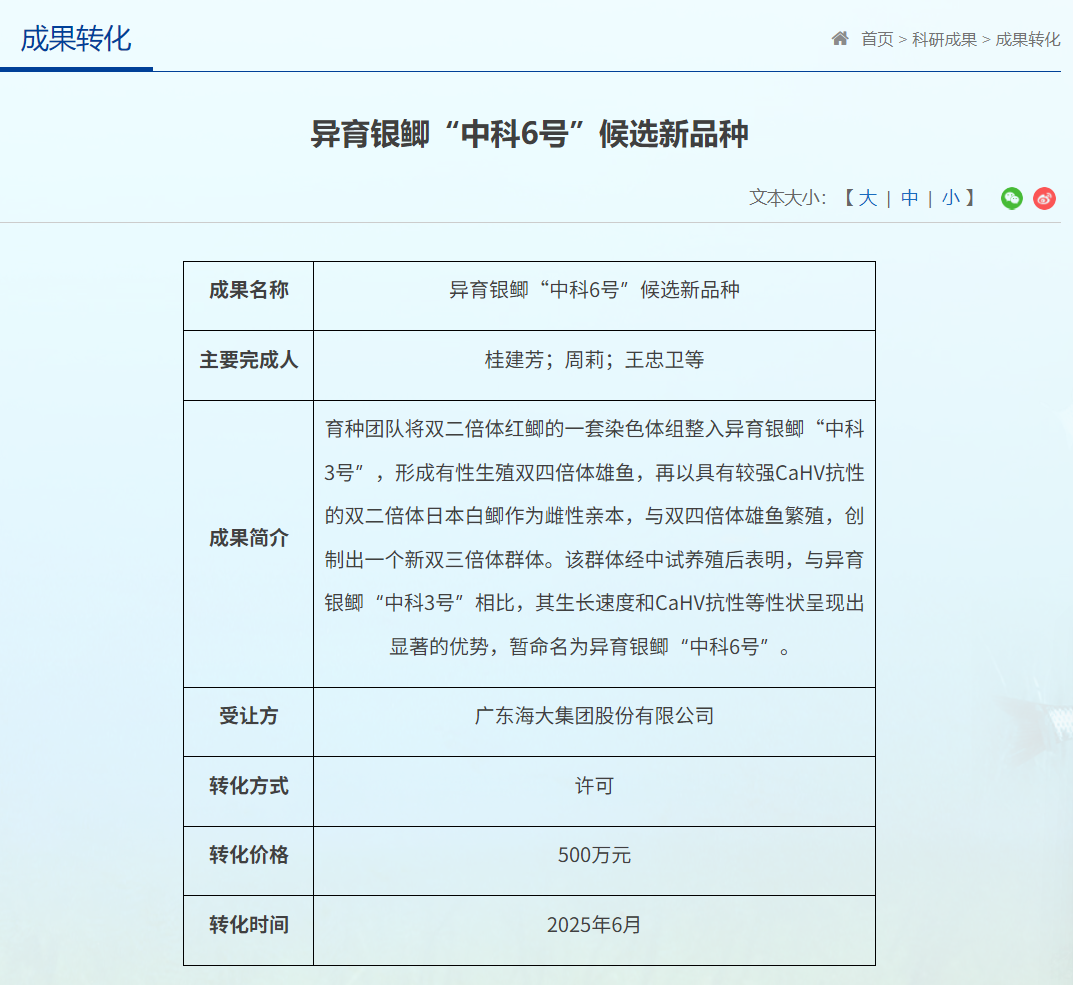Open the 首页 breadcrumb link
The image size is (1073, 985).
click(877, 40)
